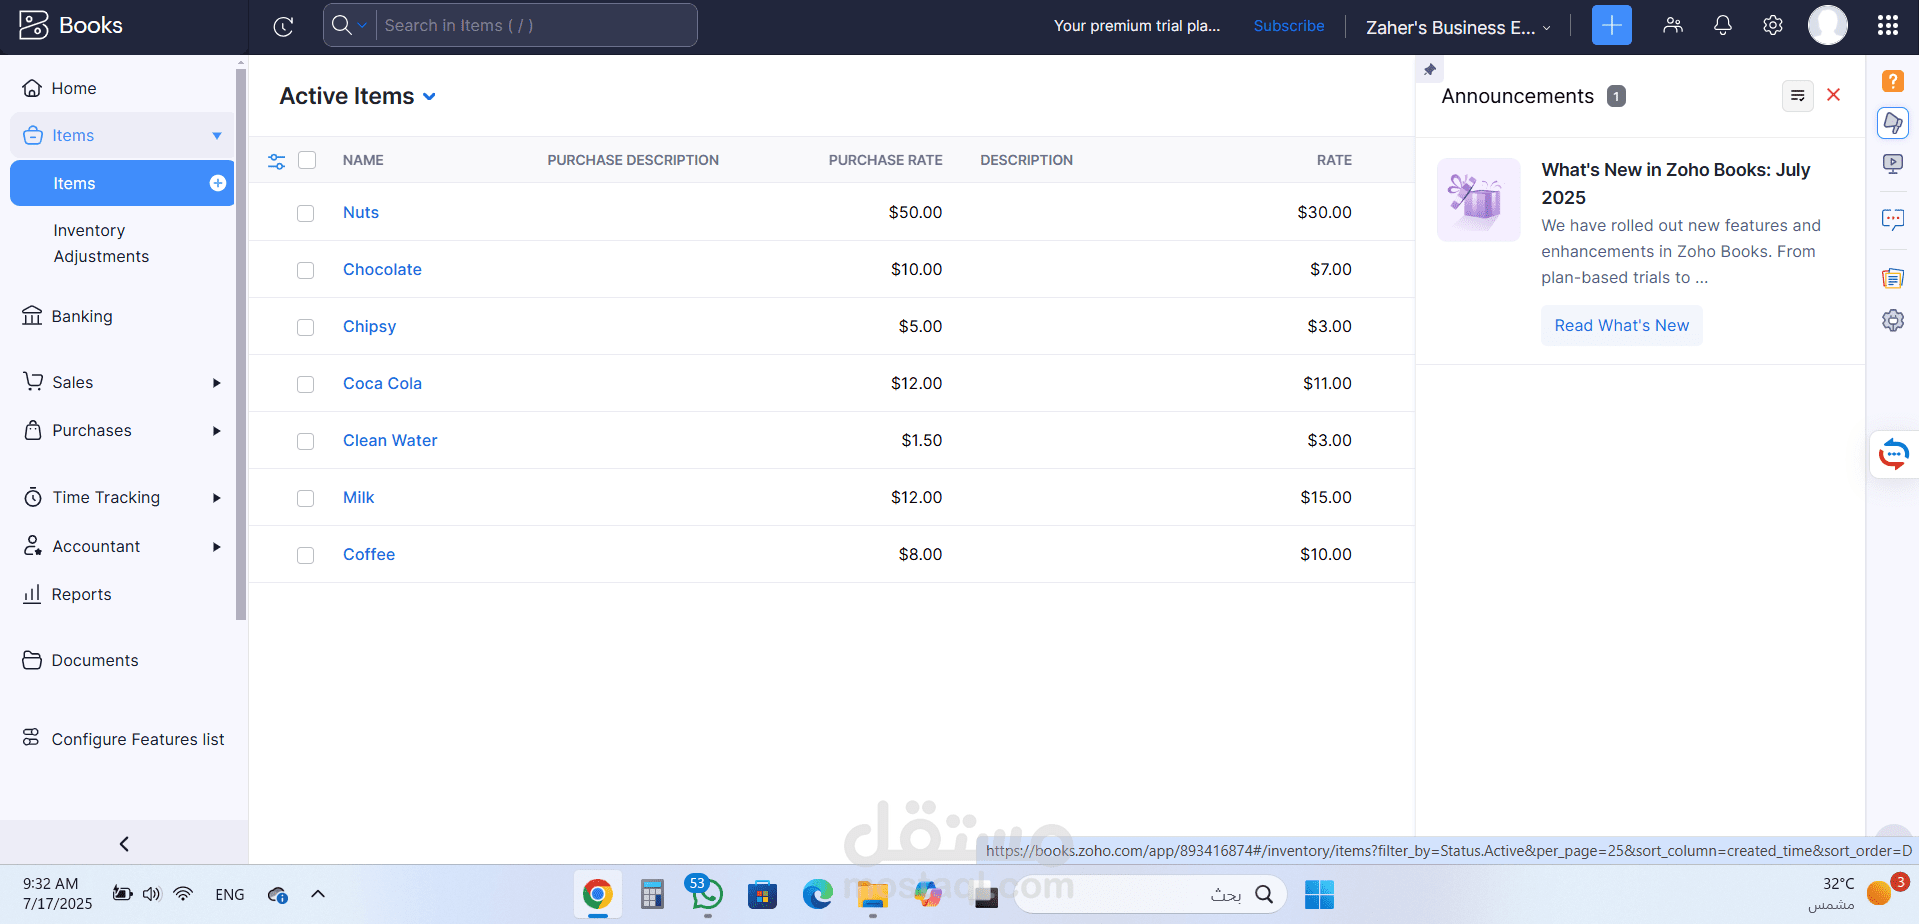Open the column customization filter icon
The height and width of the screenshot is (924, 1919).
click(277, 161)
